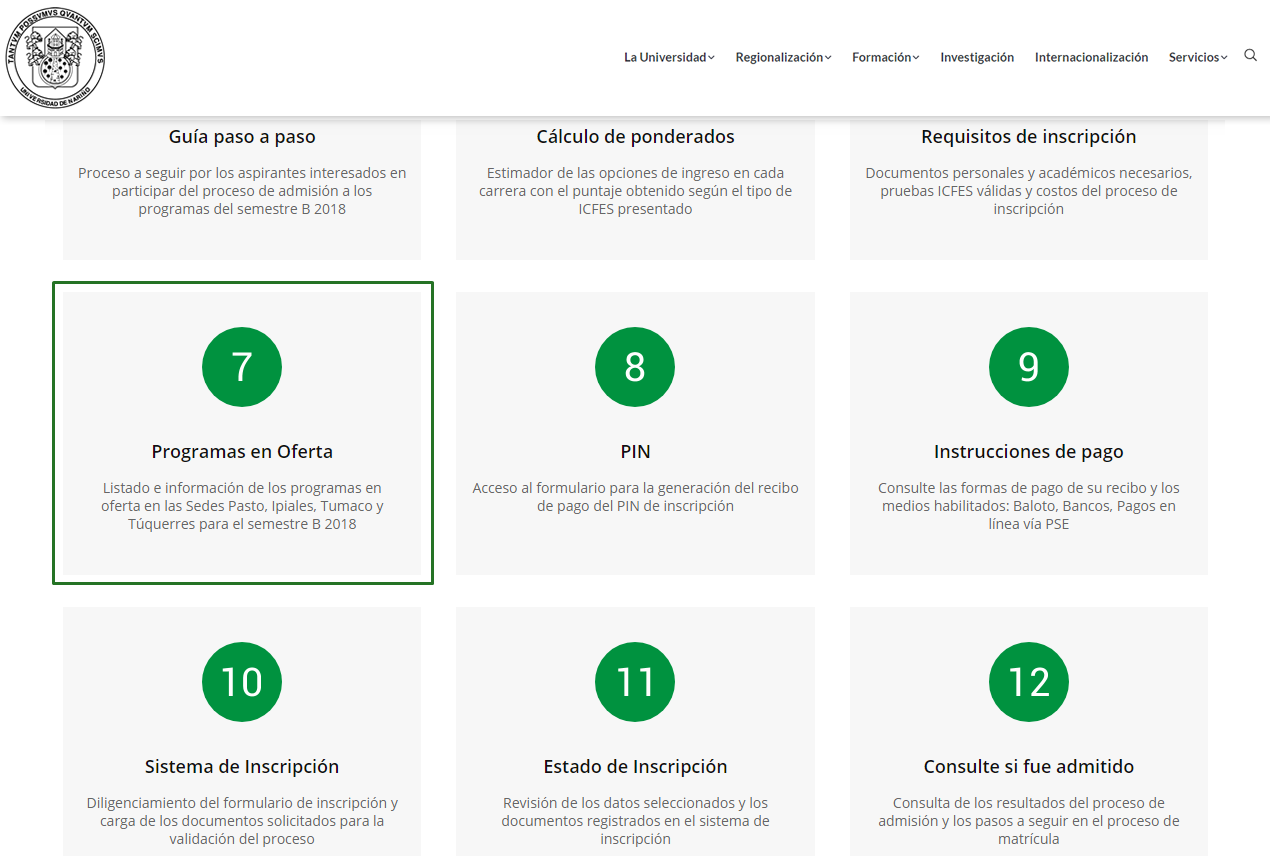Open the Guía paso a paso heading
The image size is (1270, 856).
point(242,136)
